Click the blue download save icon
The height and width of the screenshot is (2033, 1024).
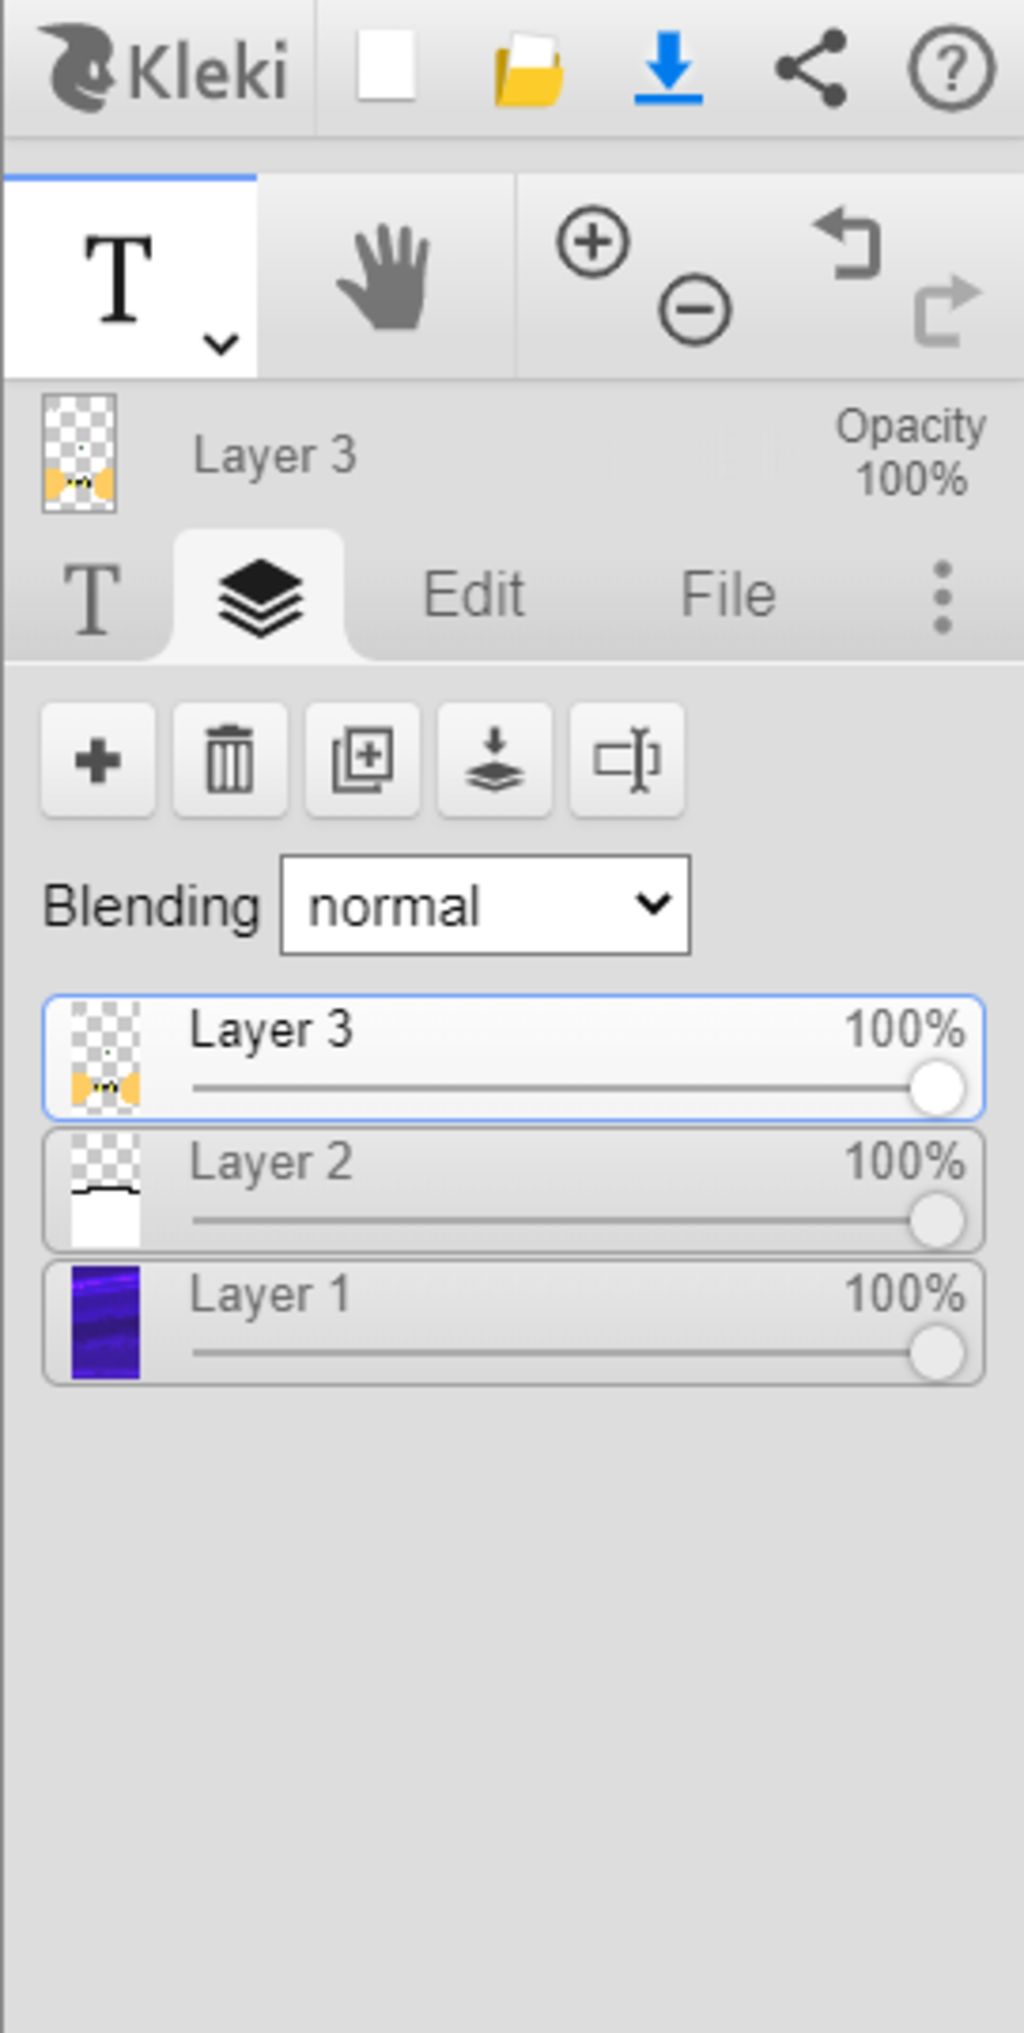[x=669, y=68]
